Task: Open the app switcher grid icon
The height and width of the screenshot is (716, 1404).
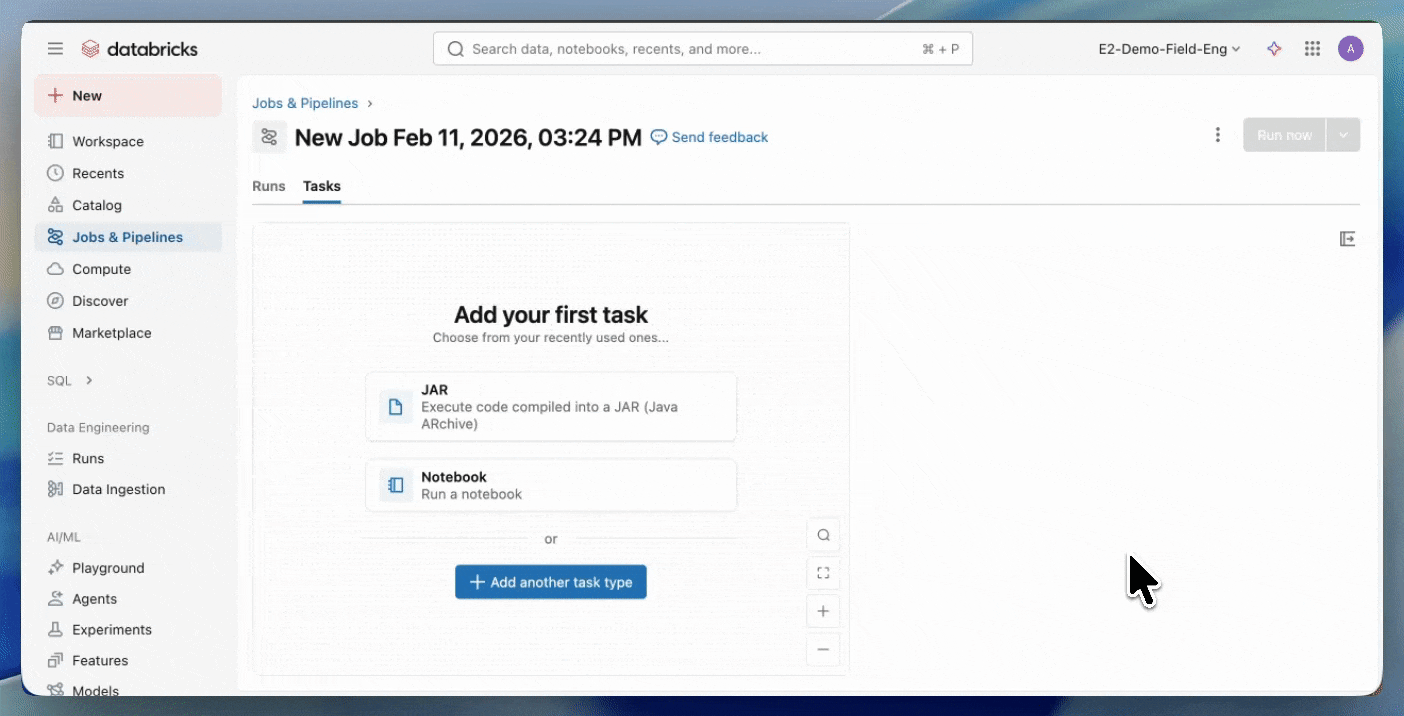Action: tap(1312, 48)
